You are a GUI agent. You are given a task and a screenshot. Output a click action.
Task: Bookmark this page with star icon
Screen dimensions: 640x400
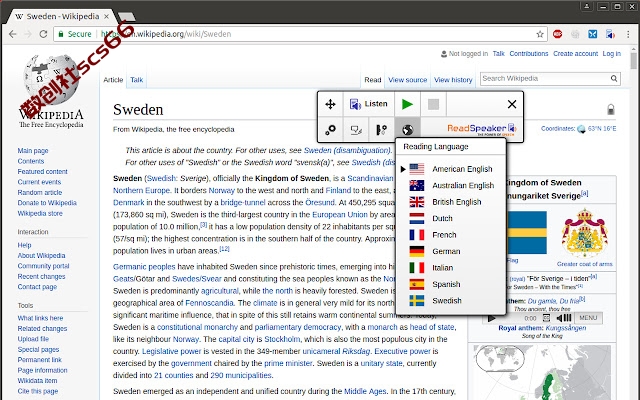540,34
